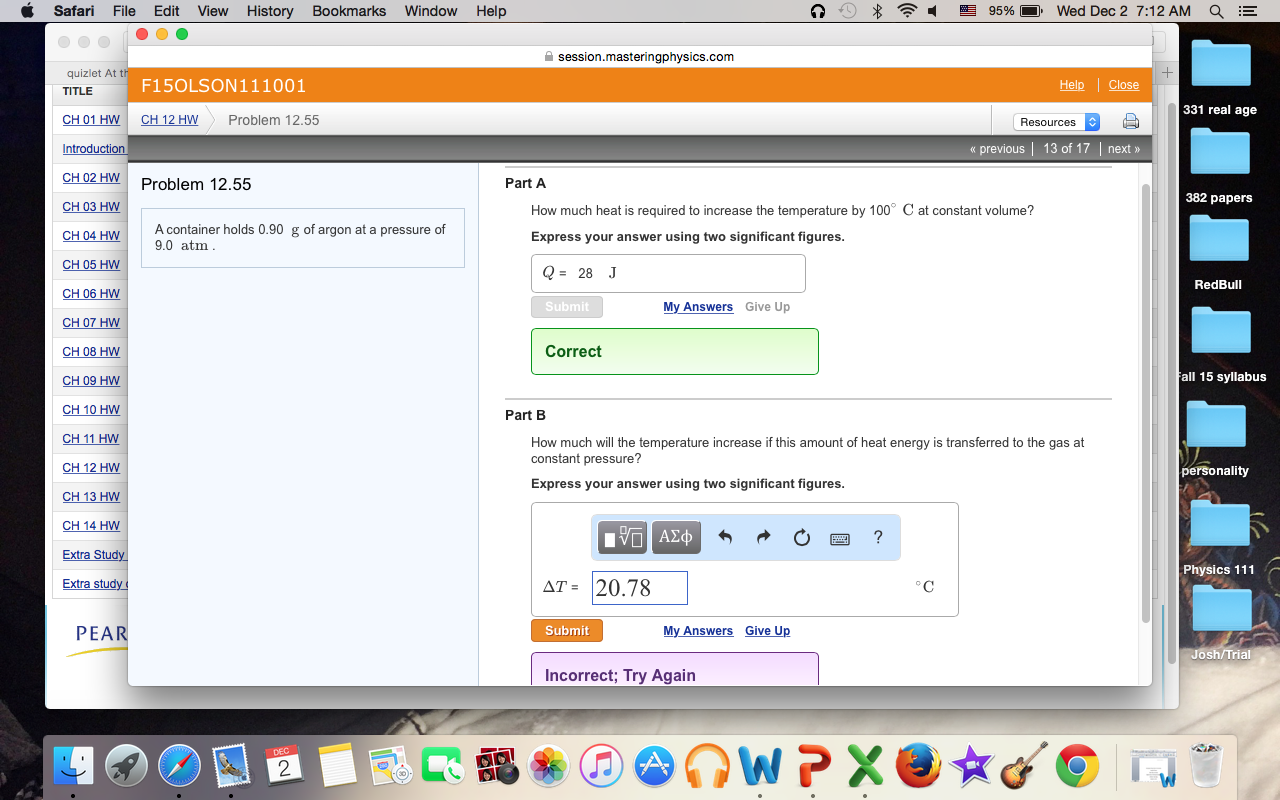Open Safari compass icon in dock
Image resolution: width=1280 pixels, height=800 pixels.
180,766
